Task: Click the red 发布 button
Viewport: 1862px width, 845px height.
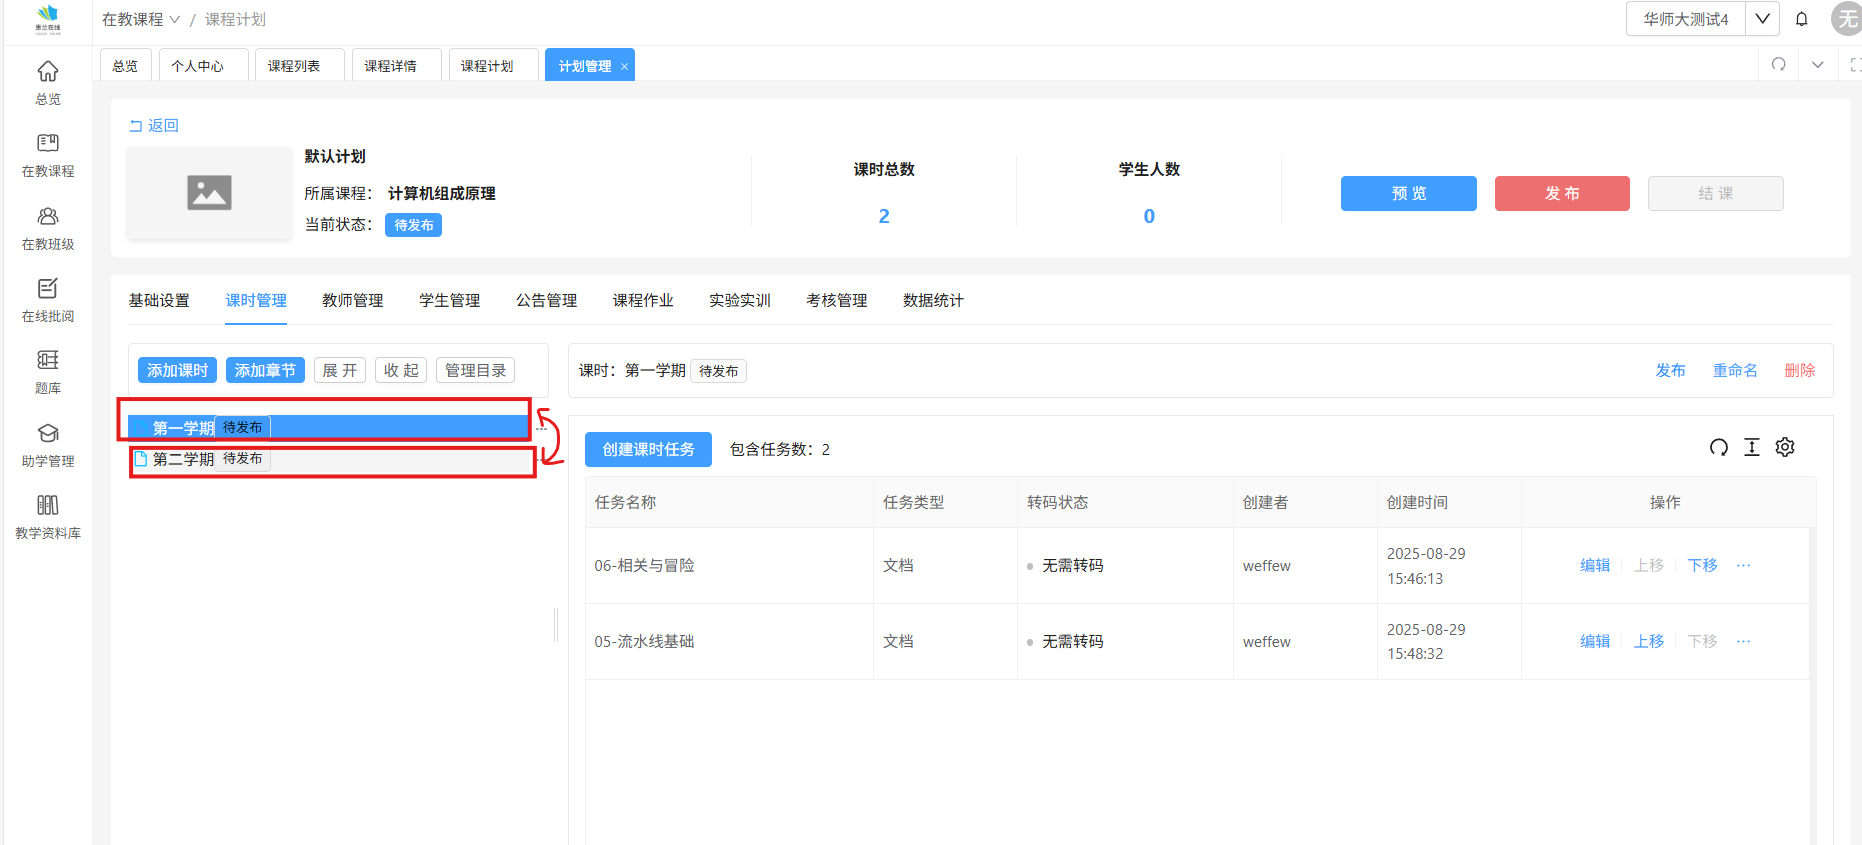Action: [1561, 193]
